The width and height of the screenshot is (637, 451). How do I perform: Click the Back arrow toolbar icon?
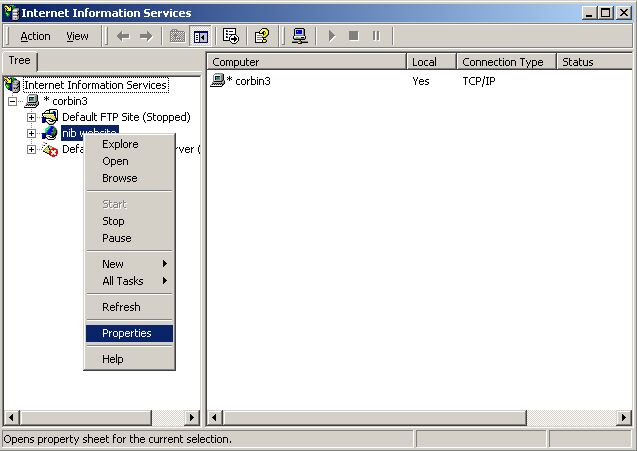pos(123,37)
